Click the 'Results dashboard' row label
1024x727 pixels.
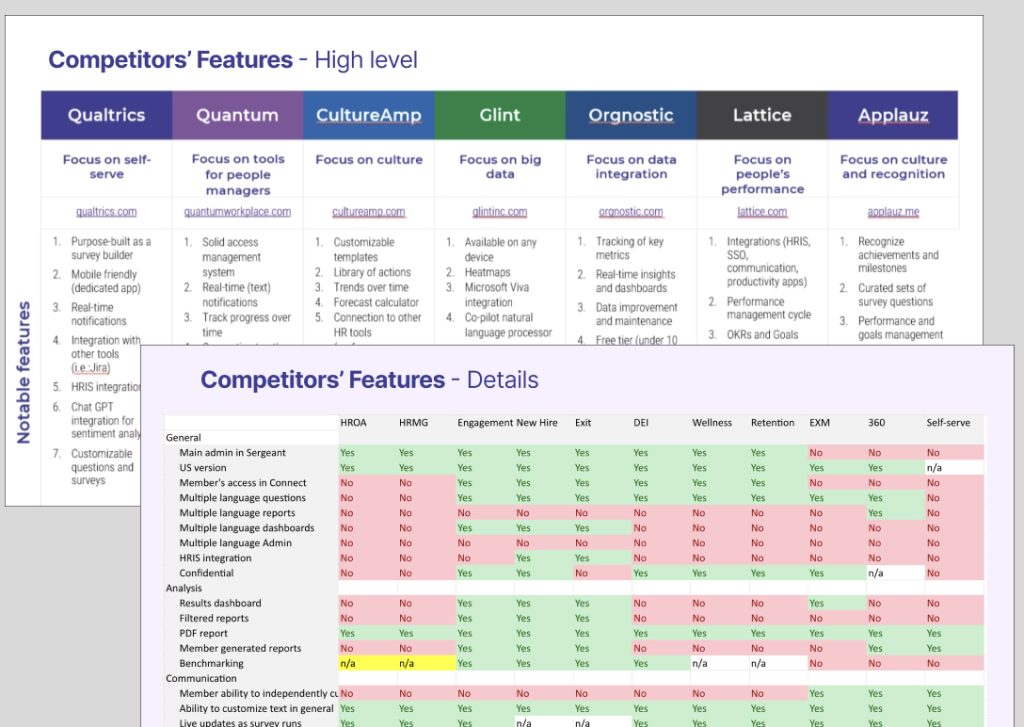(220, 603)
